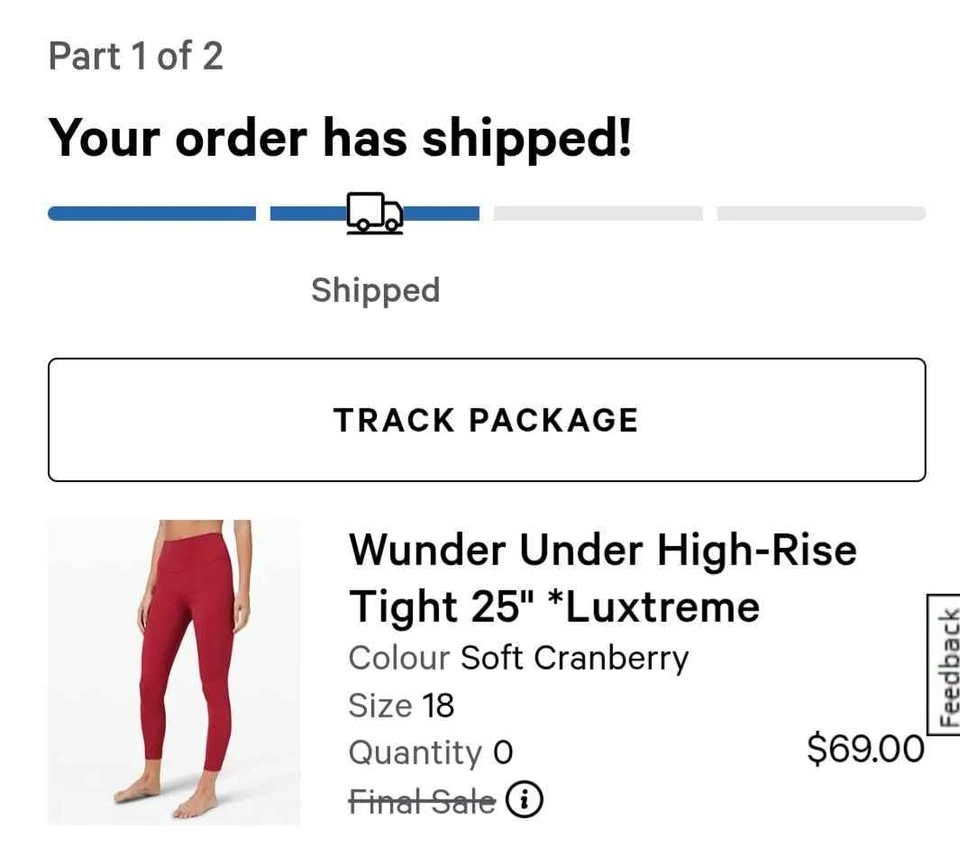Click the "Your order has shipped!" heading
The height and width of the screenshot is (849, 960).
pos(340,137)
